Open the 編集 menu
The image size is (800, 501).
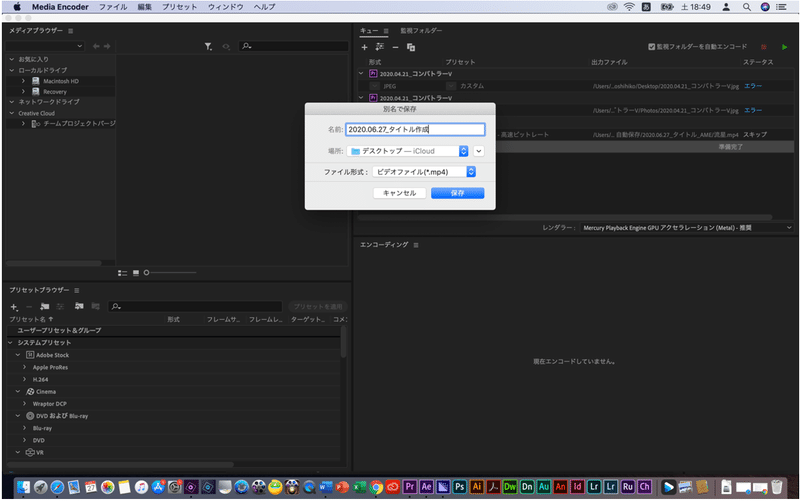pyautogui.click(x=144, y=7)
